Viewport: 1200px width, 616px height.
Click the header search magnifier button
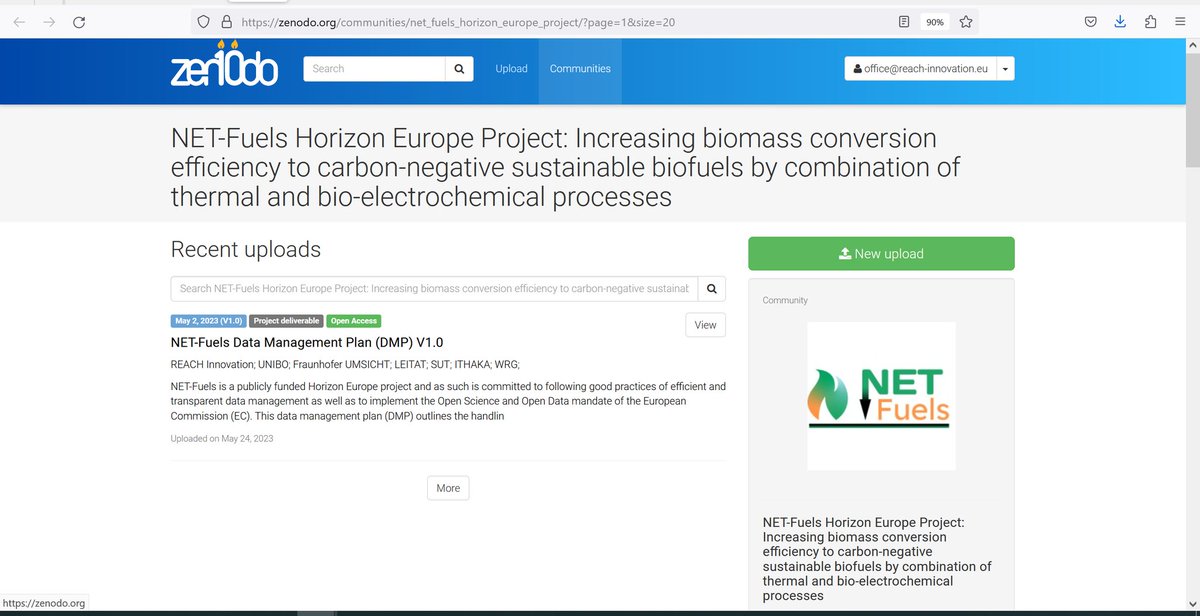click(459, 69)
